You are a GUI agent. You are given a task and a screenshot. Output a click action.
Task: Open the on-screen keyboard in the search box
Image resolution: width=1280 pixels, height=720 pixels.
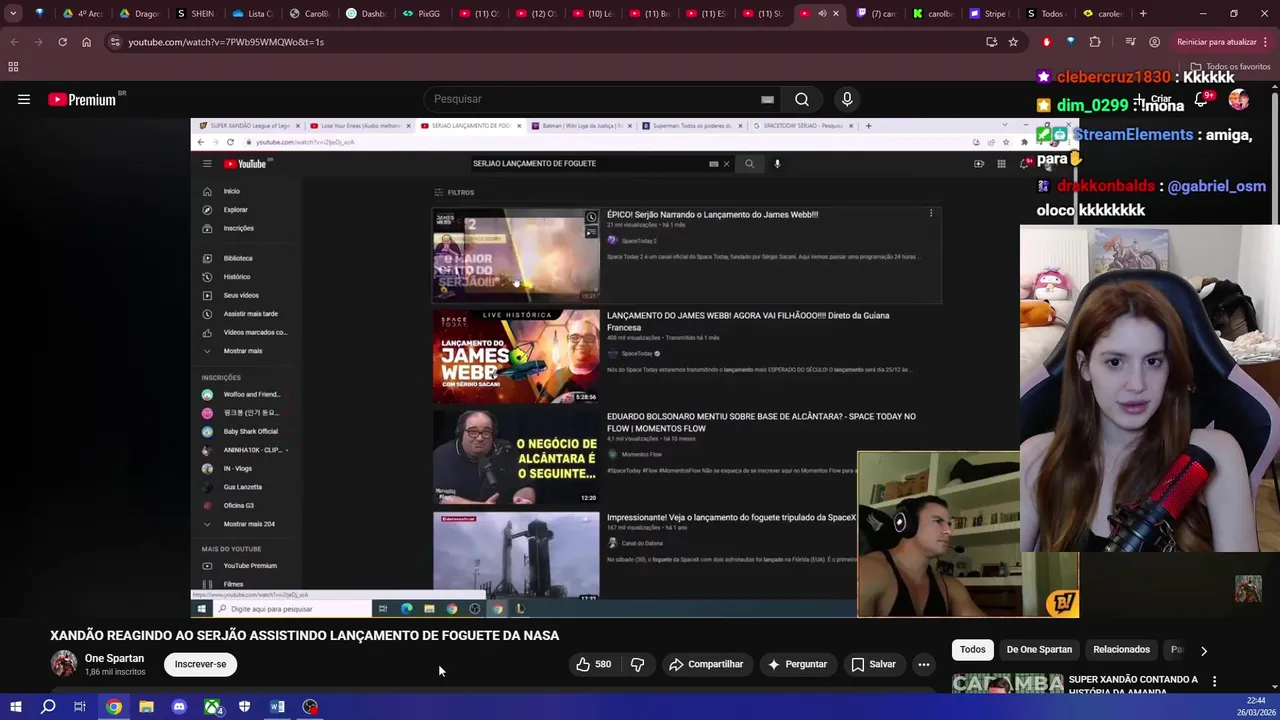coord(767,99)
